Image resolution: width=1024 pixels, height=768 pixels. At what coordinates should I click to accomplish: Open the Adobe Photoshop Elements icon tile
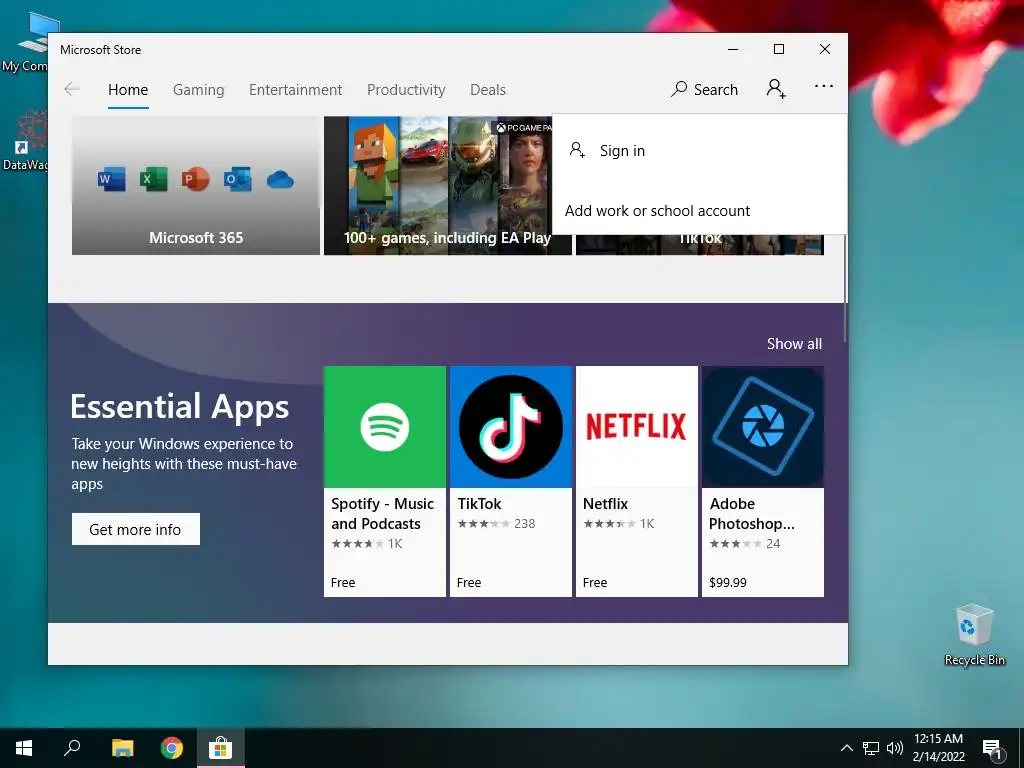(x=763, y=426)
